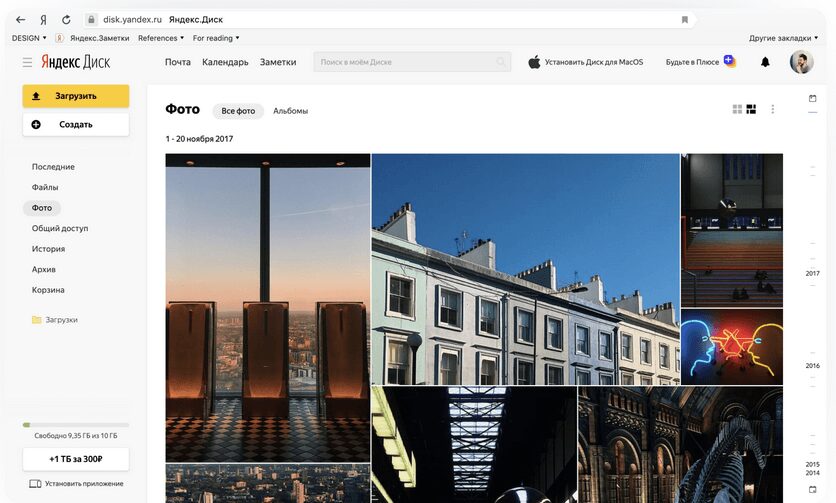This screenshot has height=503, width=836.
Task: Click the yellow Загрузить button
Action: [76, 96]
